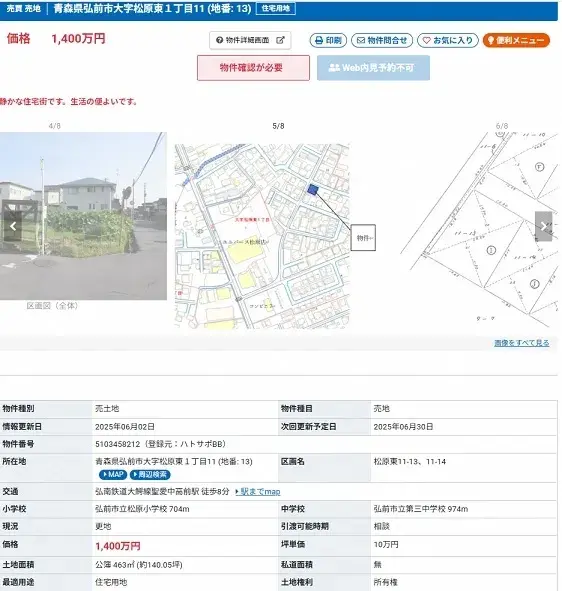This screenshot has height=591, width=562.
Task: Show the previous image with the left arrow
Action: (13, 226)
